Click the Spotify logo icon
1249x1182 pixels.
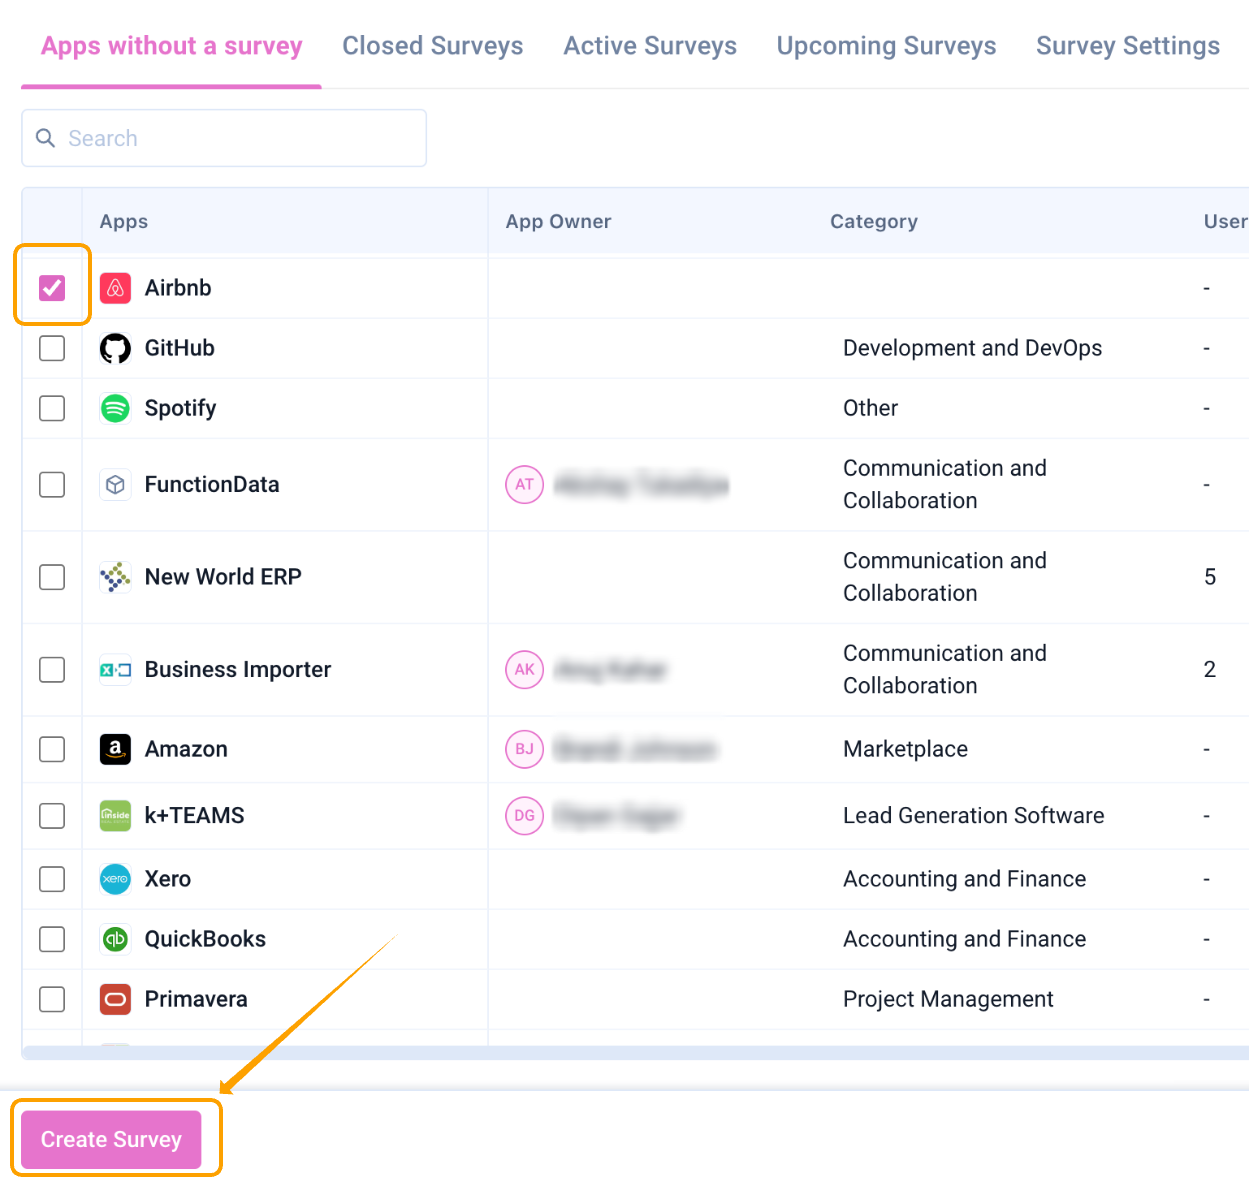116,408
